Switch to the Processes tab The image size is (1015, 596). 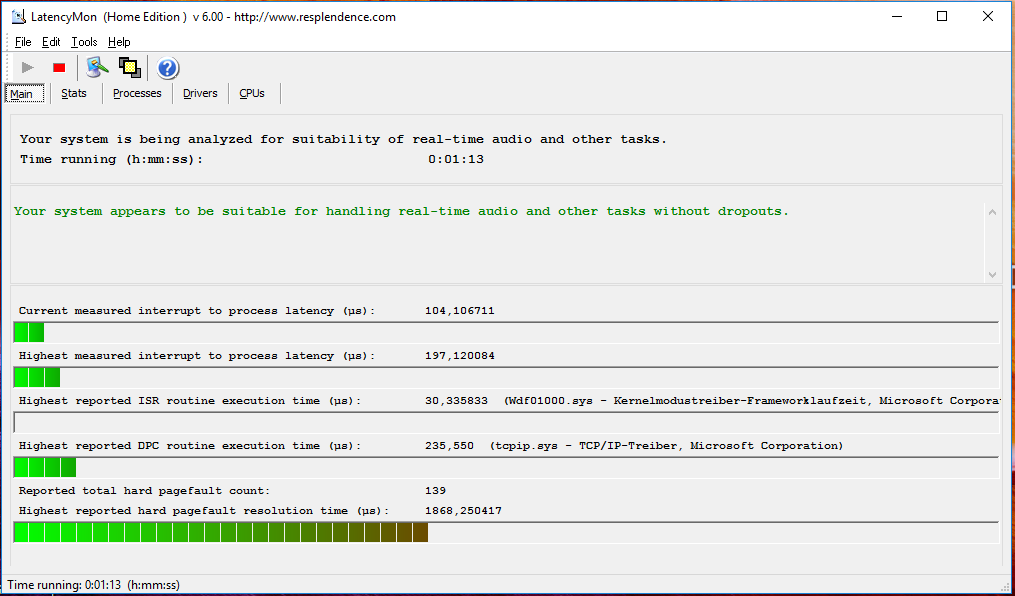(x=137, y=93)
